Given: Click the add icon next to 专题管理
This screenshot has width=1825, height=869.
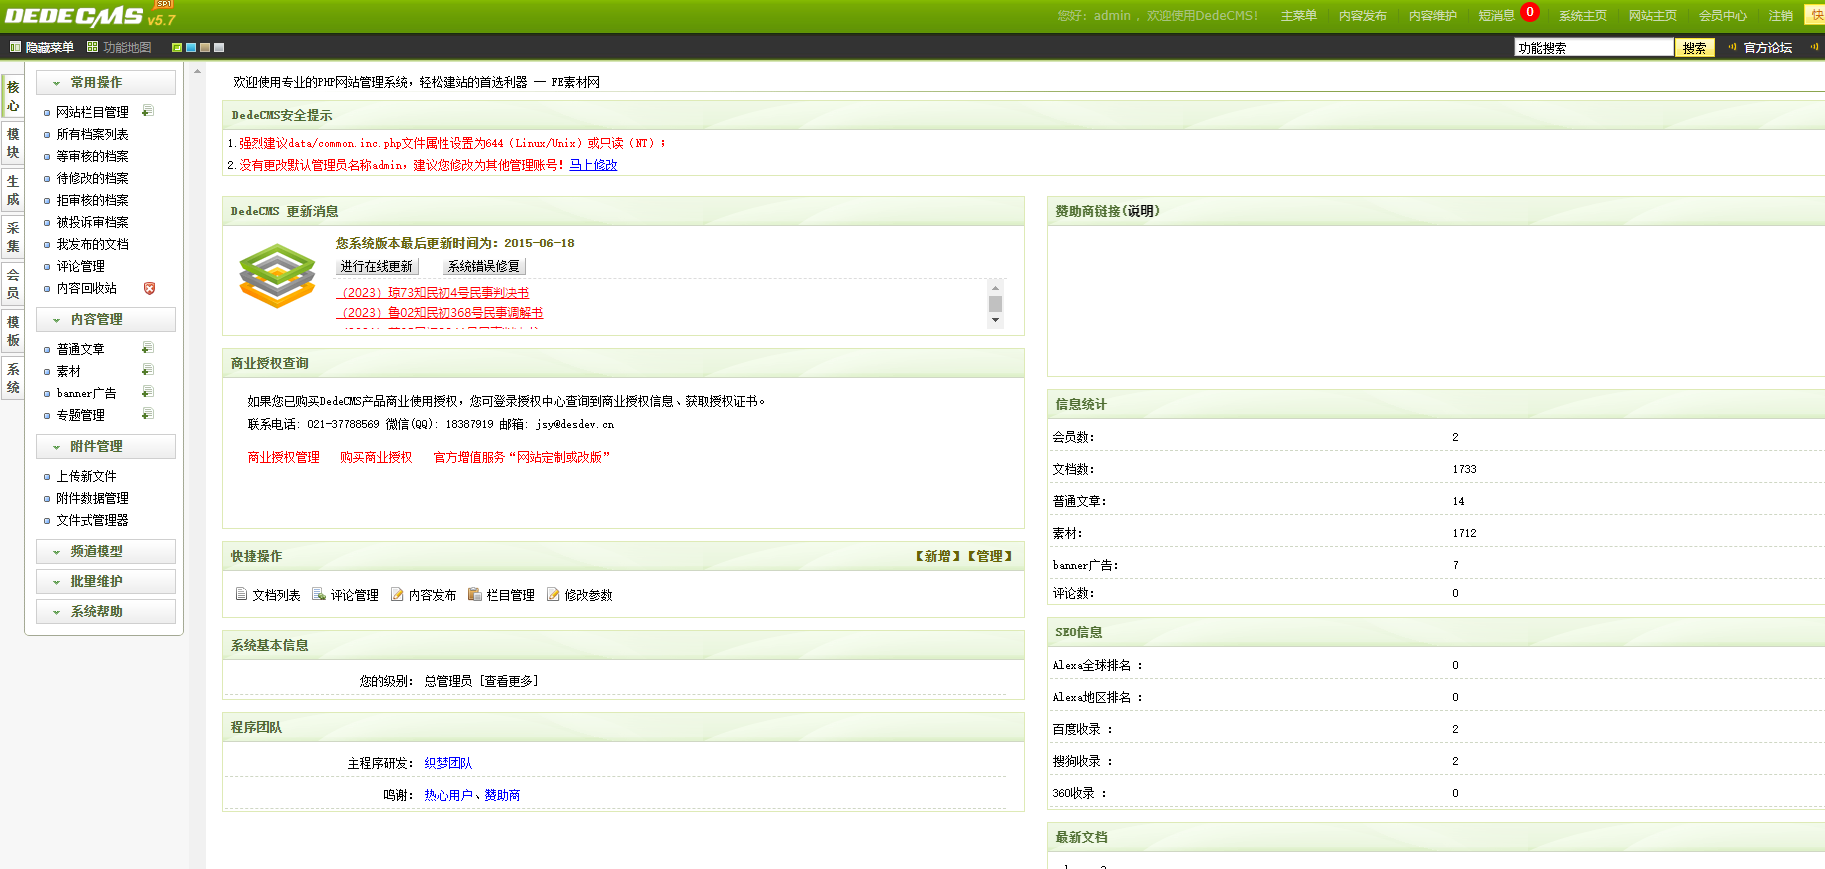Looking at the screenshot, I should pyautogui.click(x=147, y=414).
